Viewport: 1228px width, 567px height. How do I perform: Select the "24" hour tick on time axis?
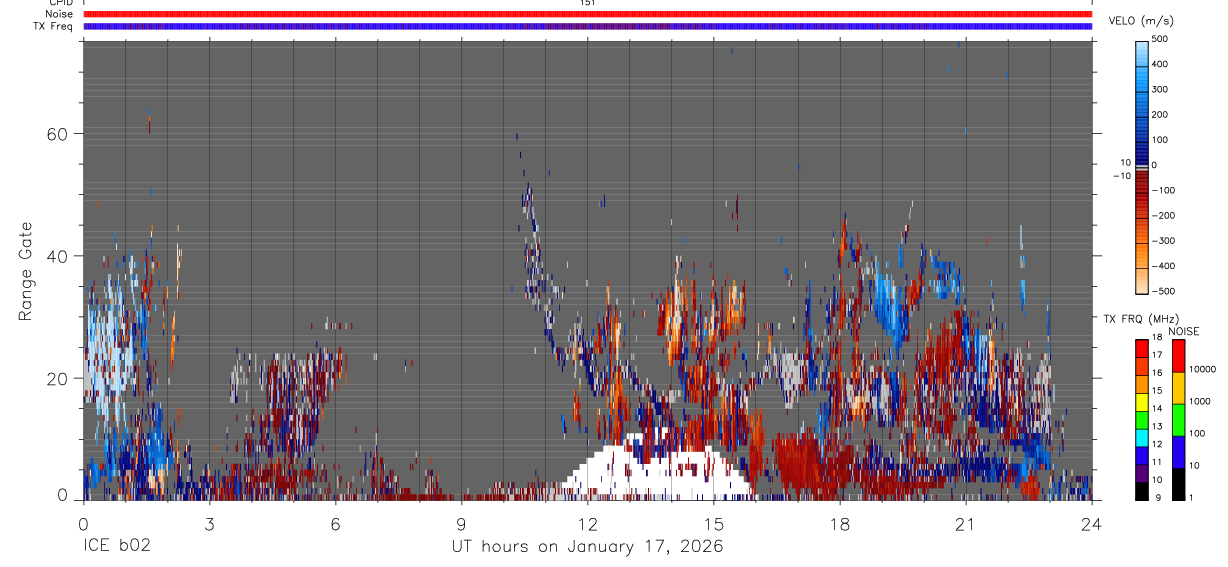click(x=1092, y=523)
